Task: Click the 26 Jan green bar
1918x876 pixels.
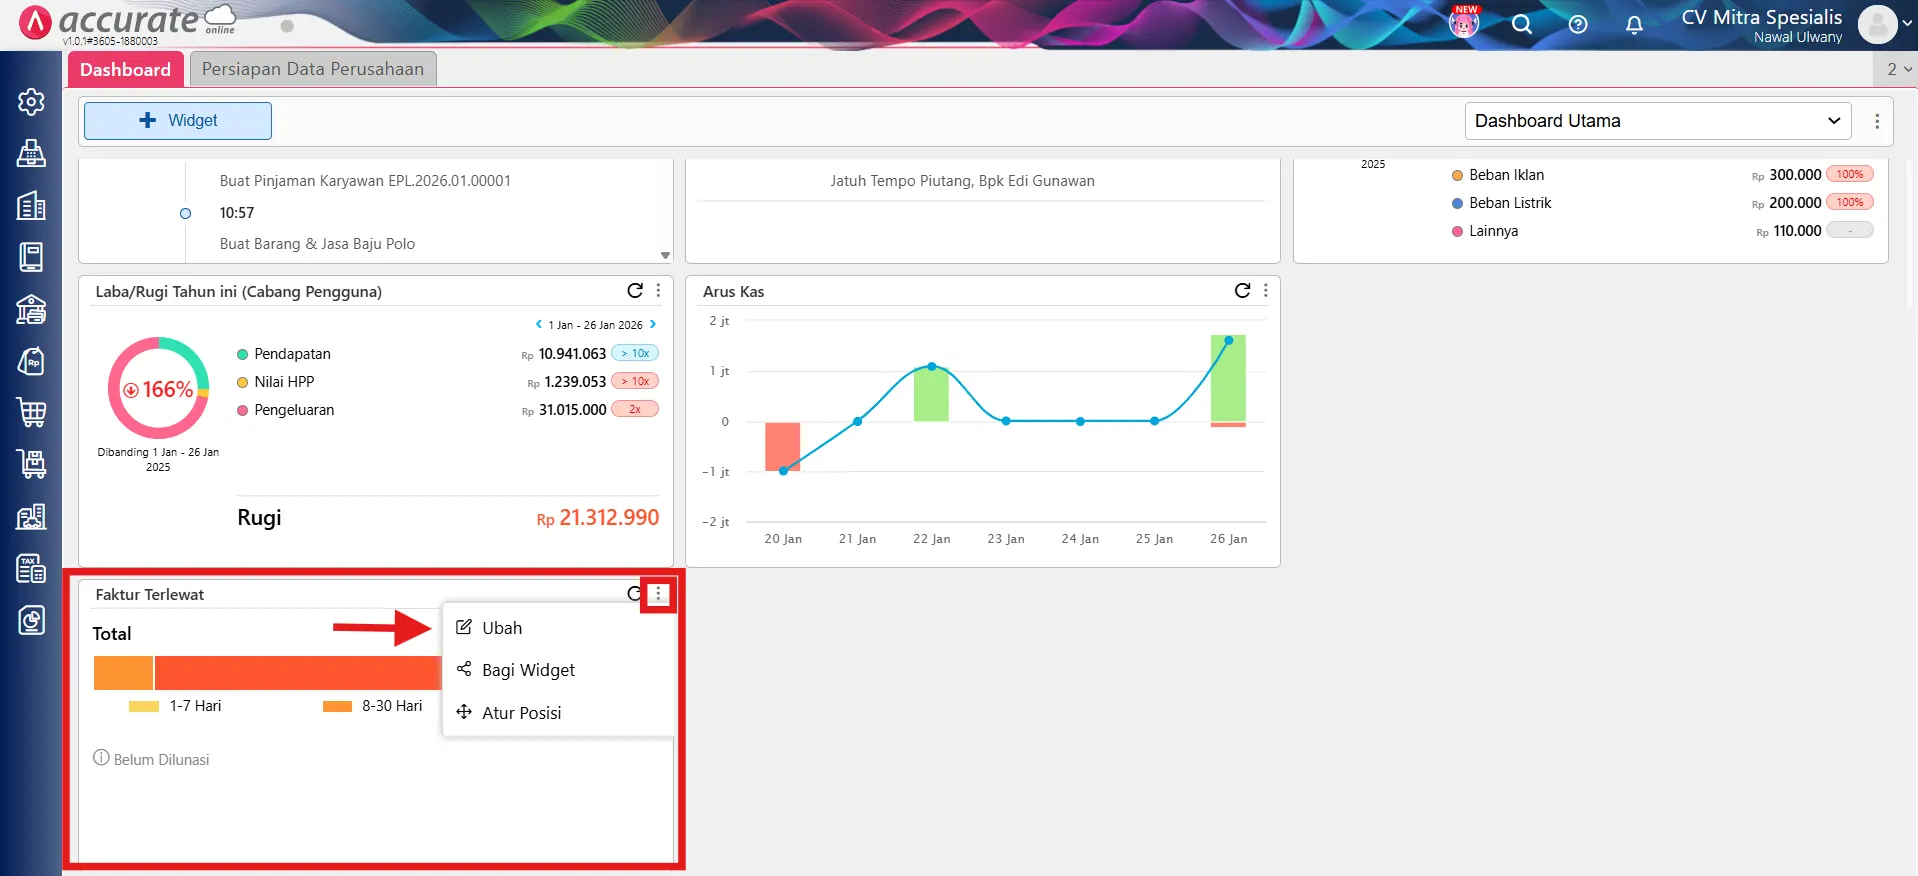Action: pyautogui.click(x=1228, y=378)
